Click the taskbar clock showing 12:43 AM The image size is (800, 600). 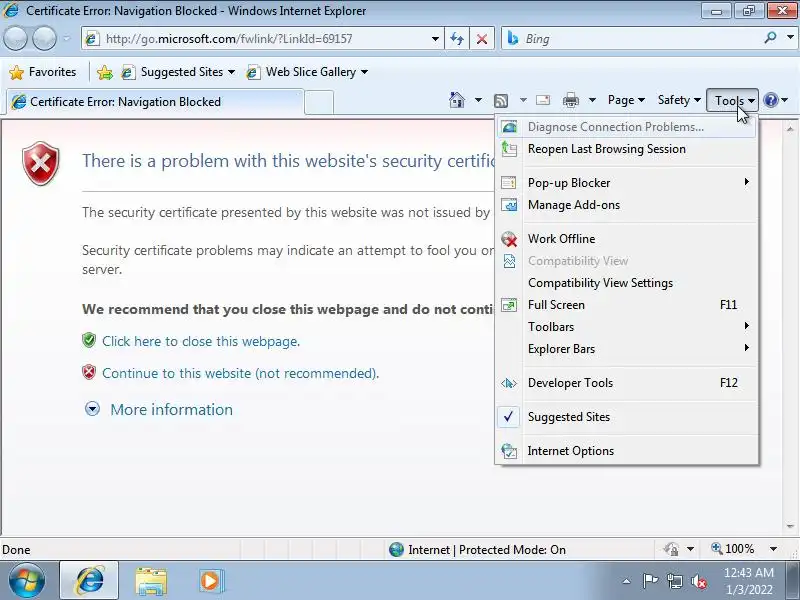click(x=748, y=581)
